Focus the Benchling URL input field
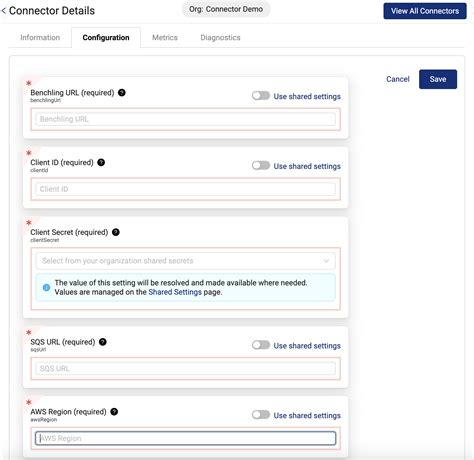Image resolution: width=474 pixels, height=460 pixels. pos(185,119)
